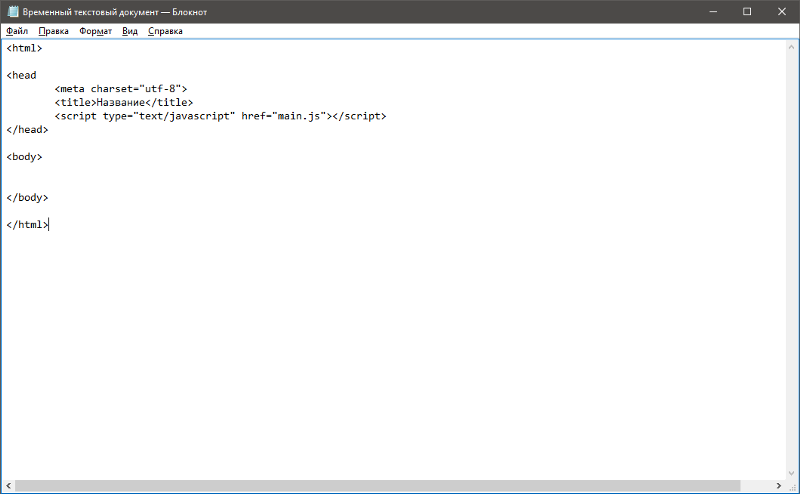Open the Формат menu
This screenshot has width=800, height=494.
(x=96, y=31)
